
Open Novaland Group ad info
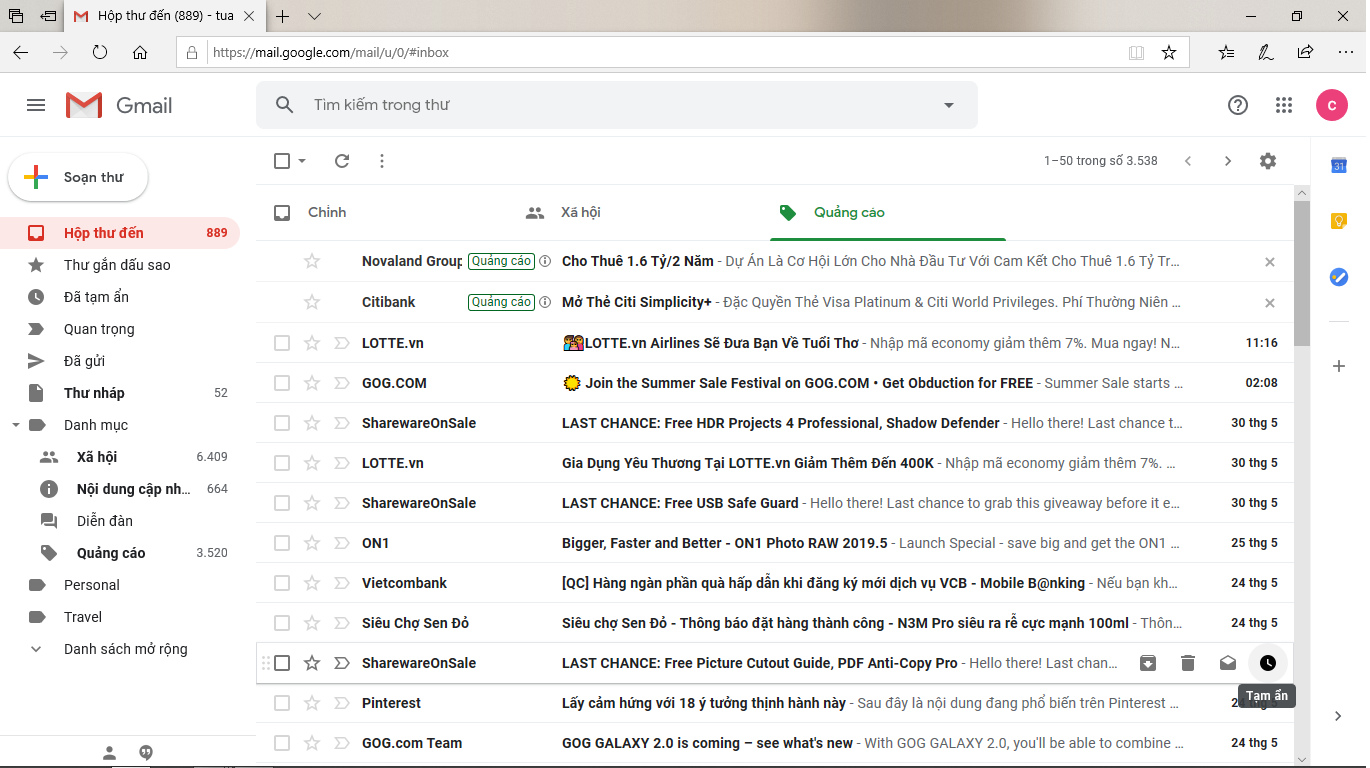(545, 261)
